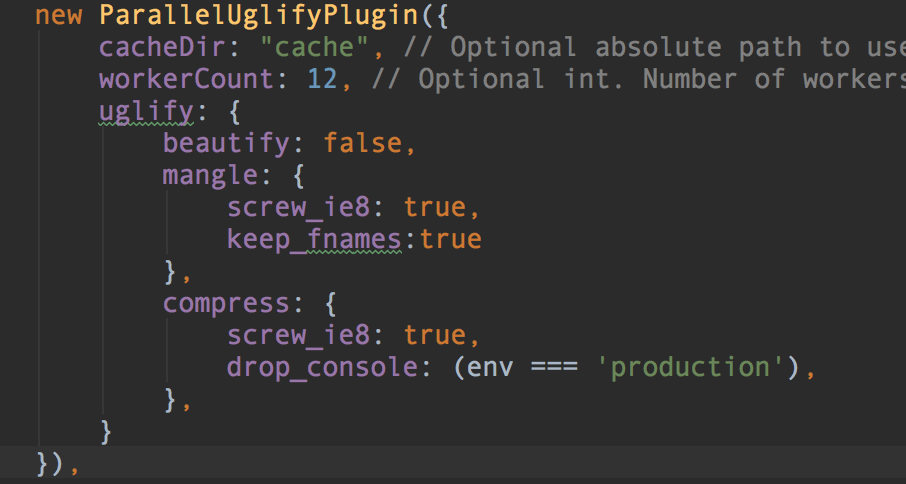906x484 pixels.
Task: Click the false value after beautify
Action: [x=362, y=143]
